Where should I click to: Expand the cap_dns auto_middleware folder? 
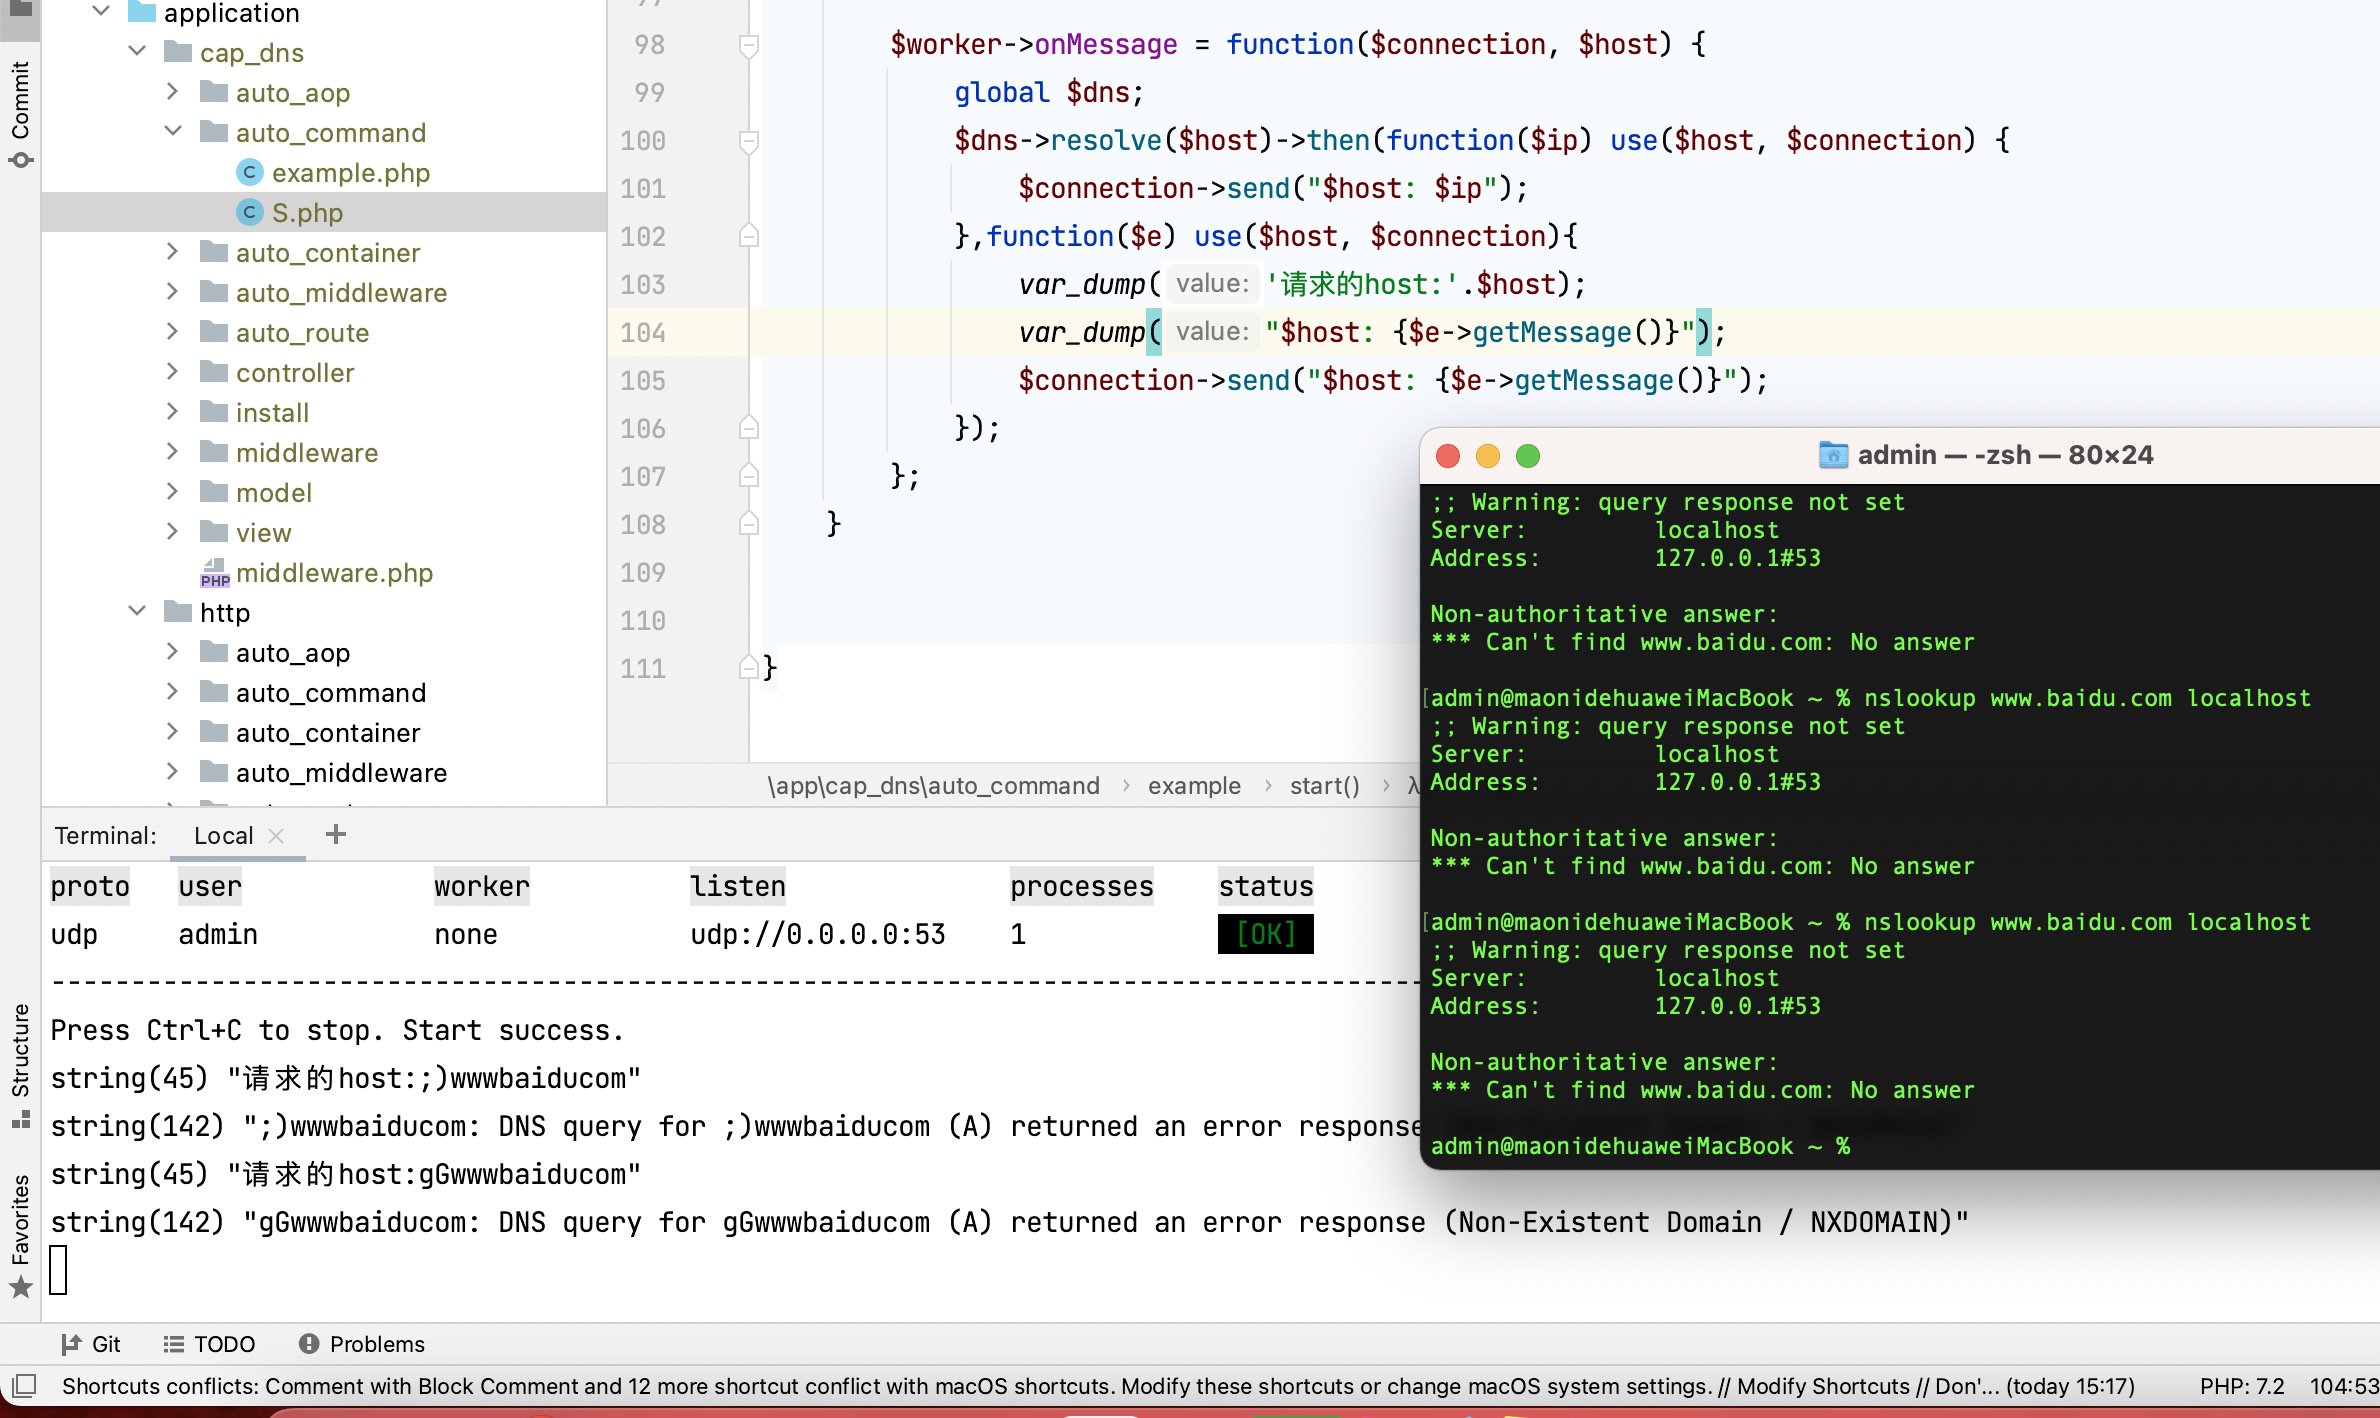[x=172, y=292]
